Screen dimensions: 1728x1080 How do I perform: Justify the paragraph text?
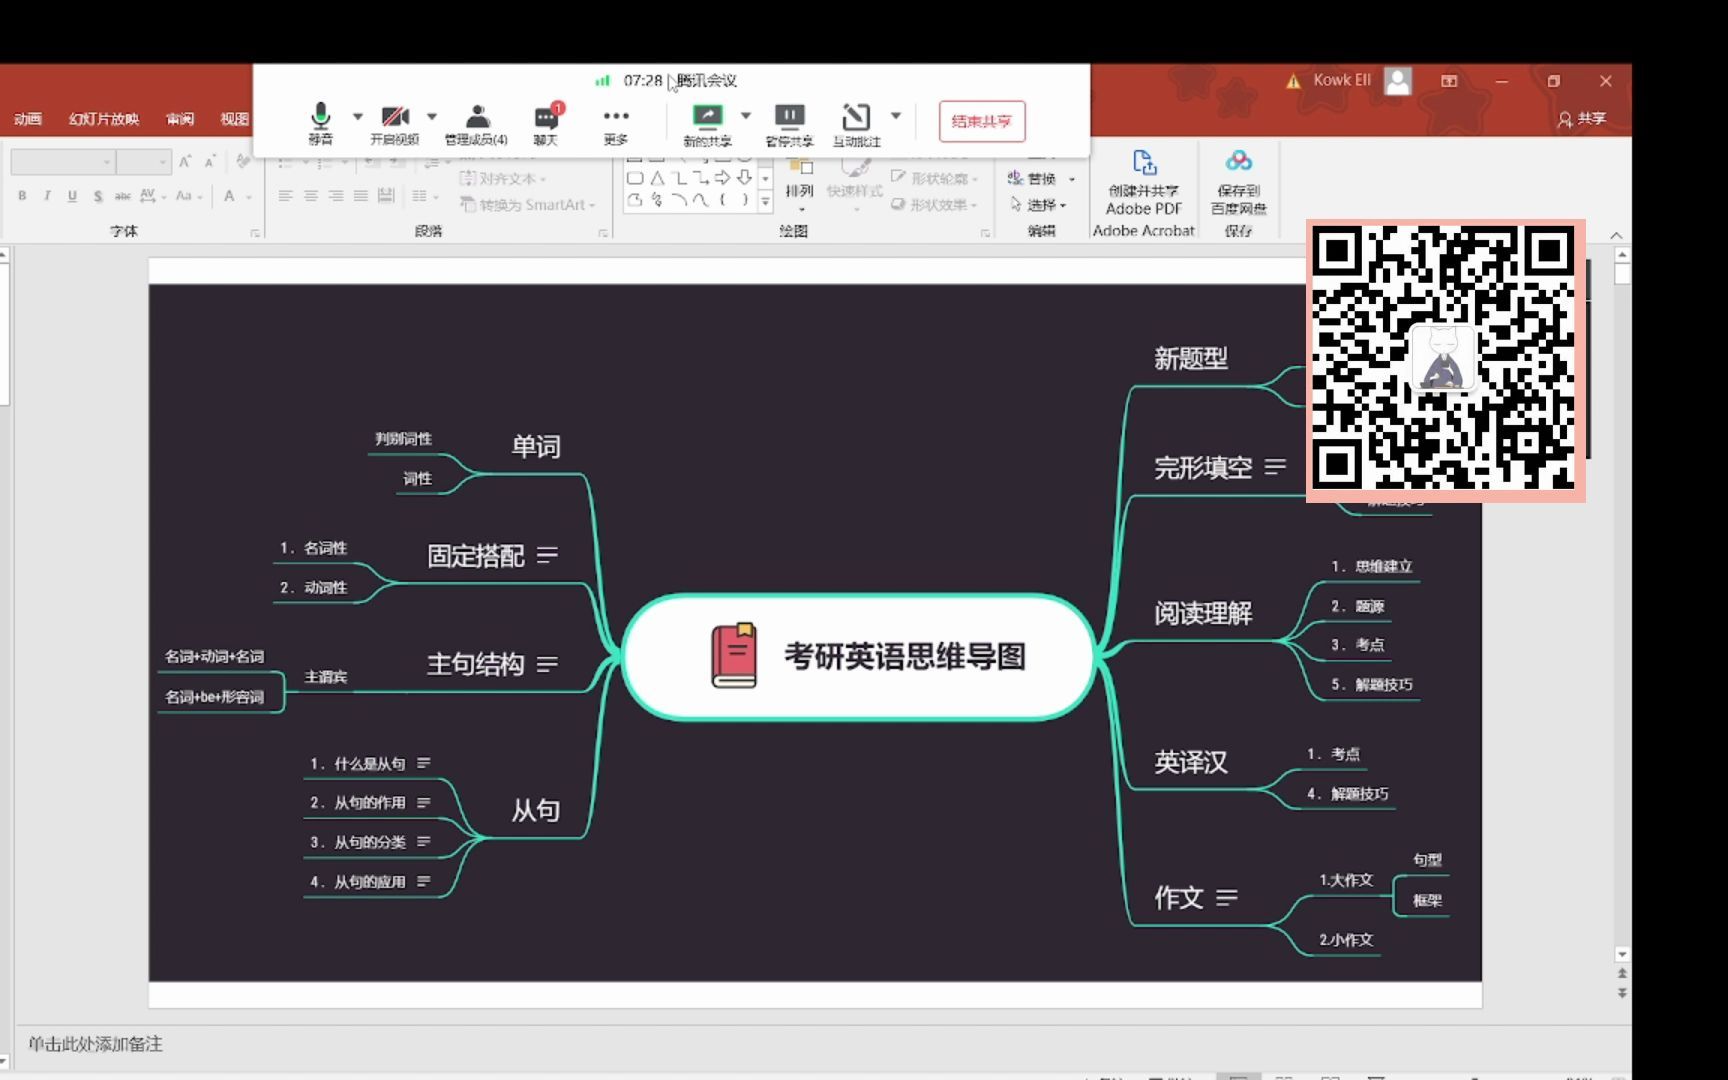(361, 196)
